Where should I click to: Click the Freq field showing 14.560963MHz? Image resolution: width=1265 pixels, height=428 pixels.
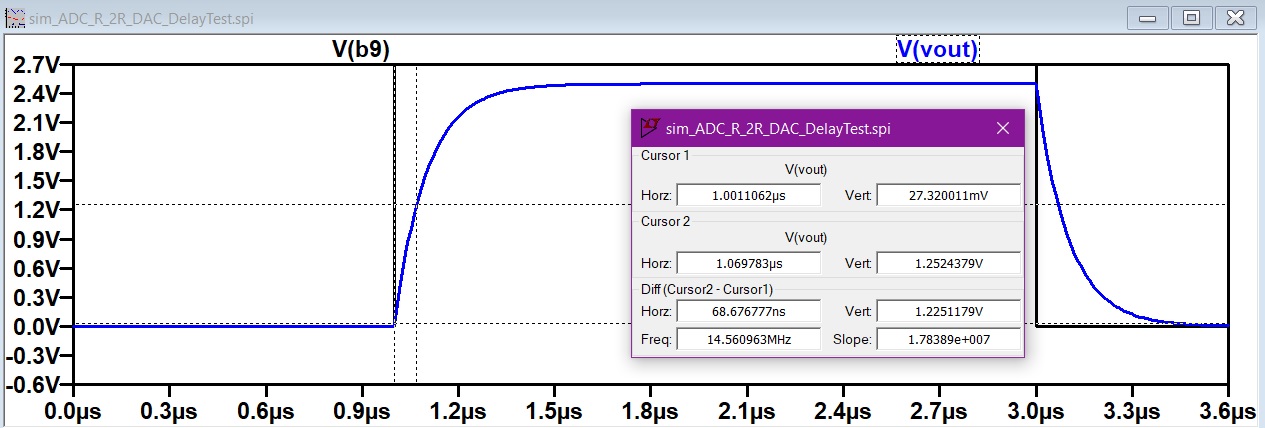(748, 339)
